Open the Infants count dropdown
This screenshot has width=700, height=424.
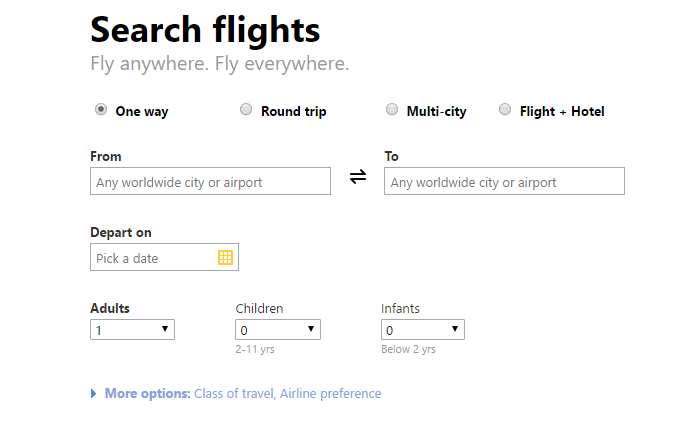pos(423,329)
